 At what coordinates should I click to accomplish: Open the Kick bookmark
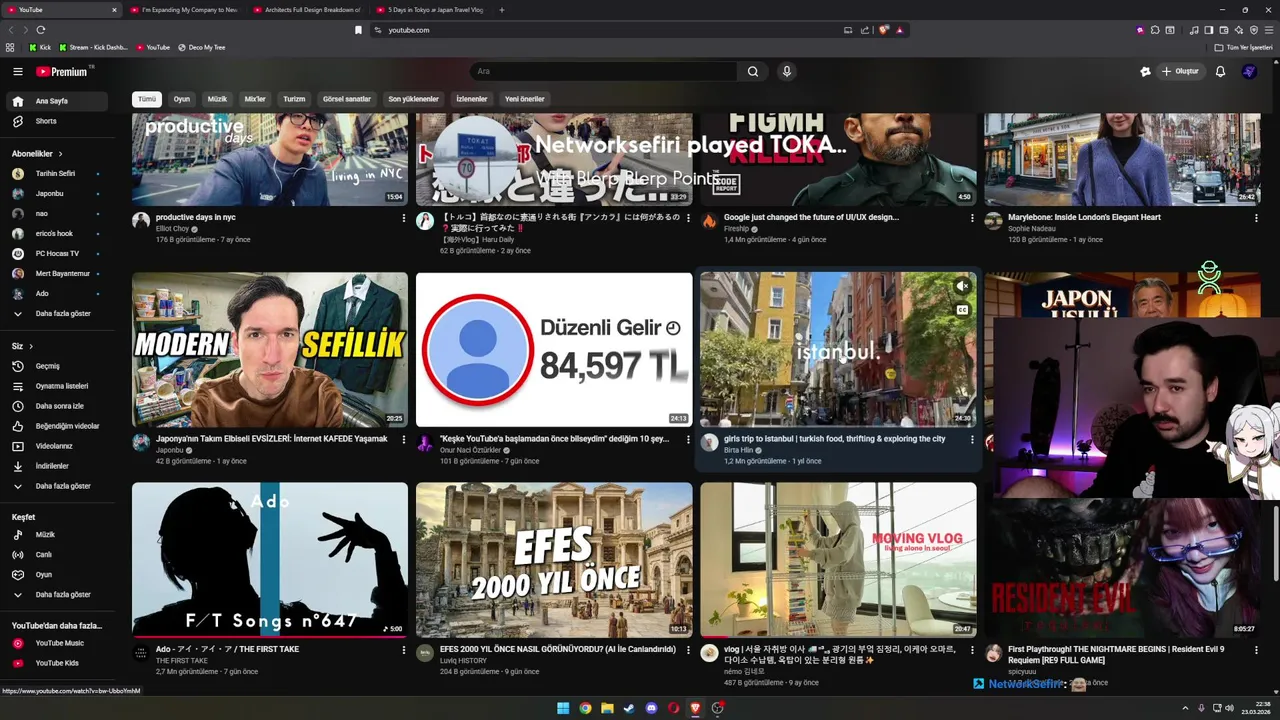pos(40,47)
